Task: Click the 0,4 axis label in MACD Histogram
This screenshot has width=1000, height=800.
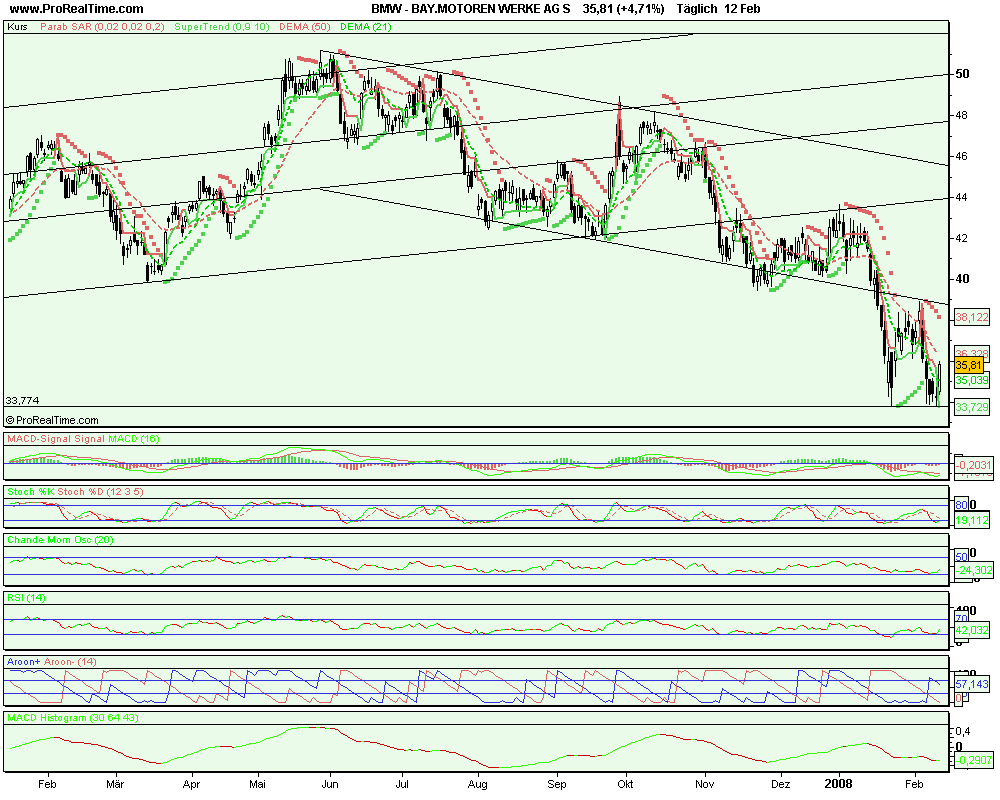Action: [962, 731]
